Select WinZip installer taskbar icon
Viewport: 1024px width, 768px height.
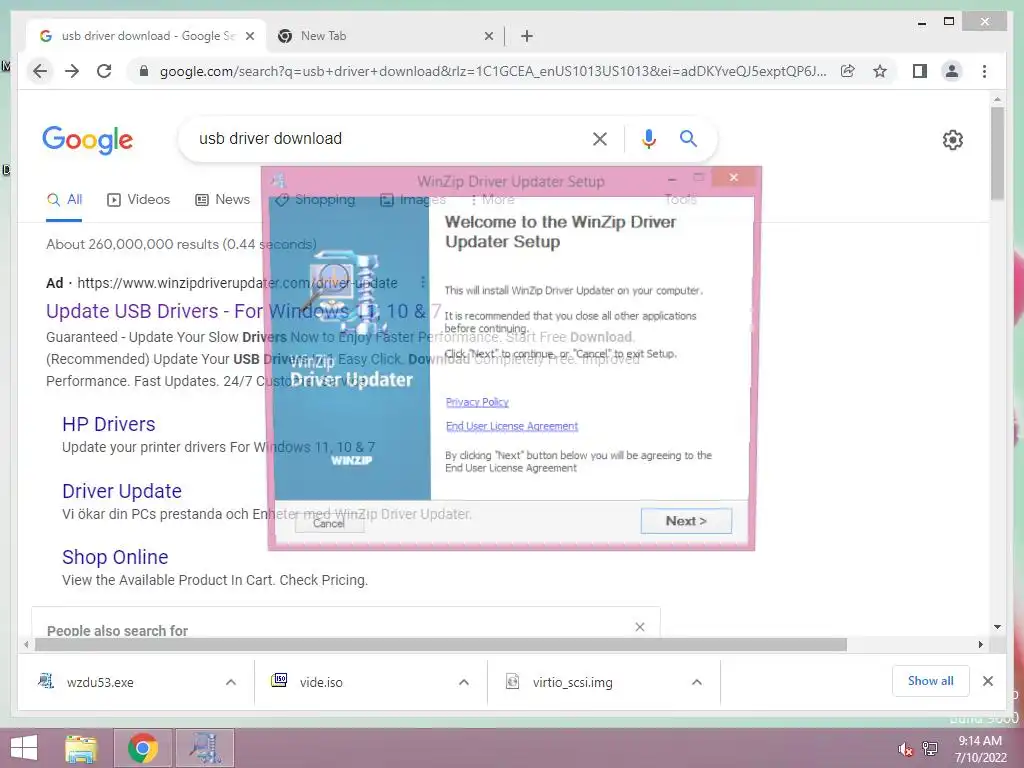(x=205, y=748)
